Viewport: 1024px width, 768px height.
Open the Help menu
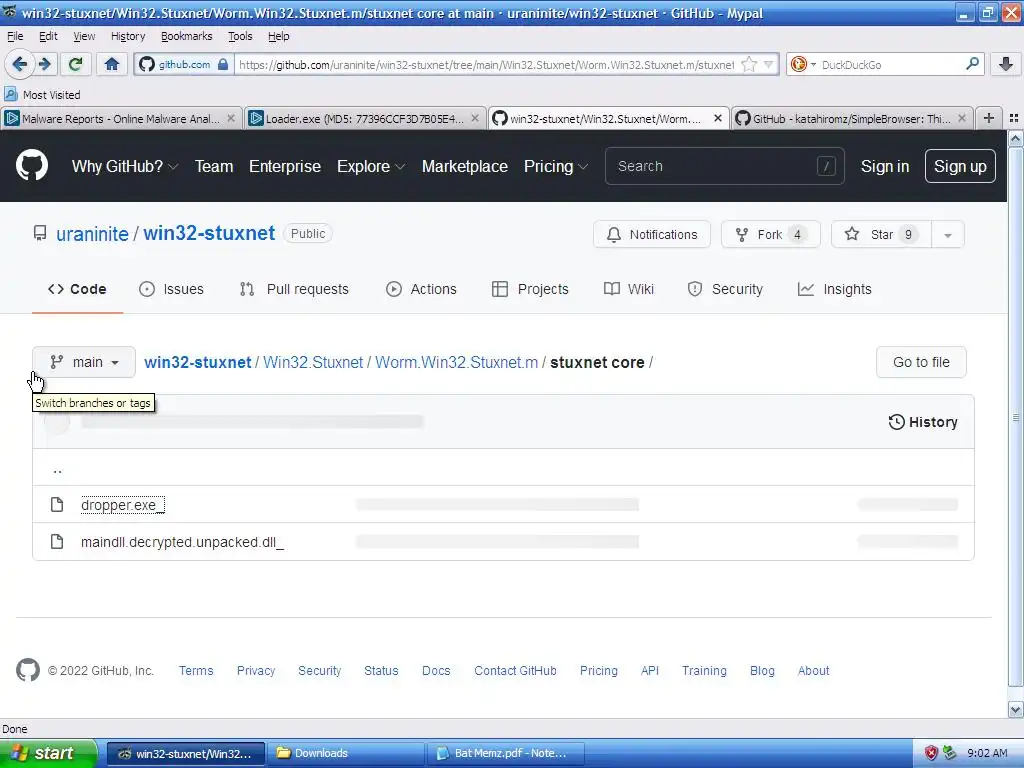tap(278, 36)
